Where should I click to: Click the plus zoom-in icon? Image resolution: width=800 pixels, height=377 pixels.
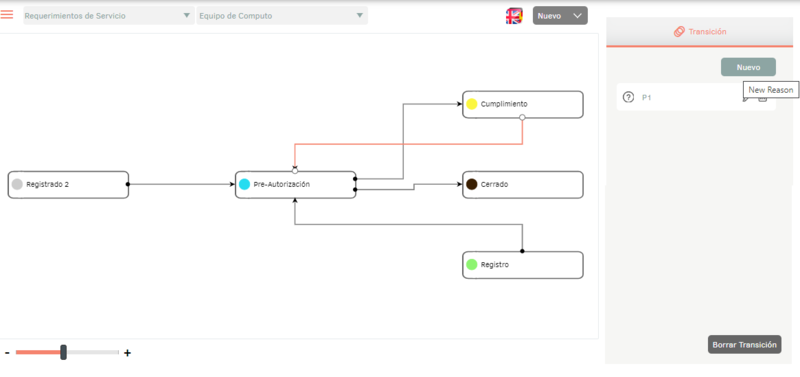point(128,353)
